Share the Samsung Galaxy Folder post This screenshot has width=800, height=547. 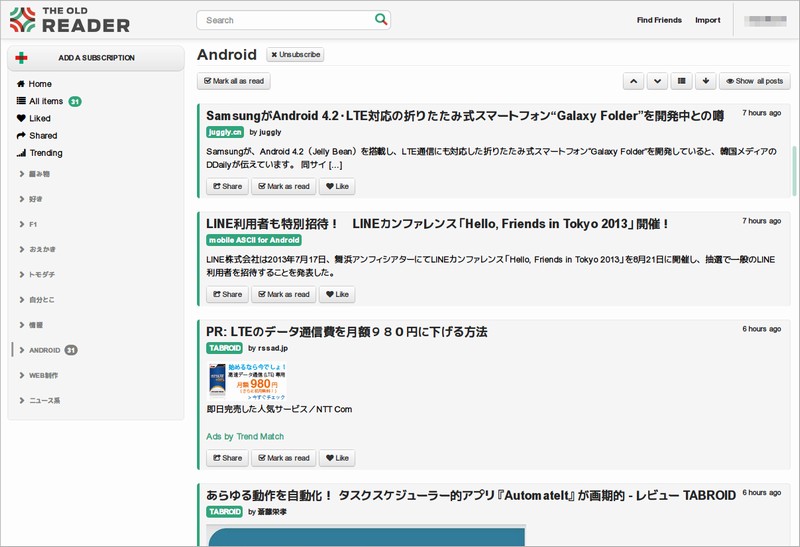point(228,186)
